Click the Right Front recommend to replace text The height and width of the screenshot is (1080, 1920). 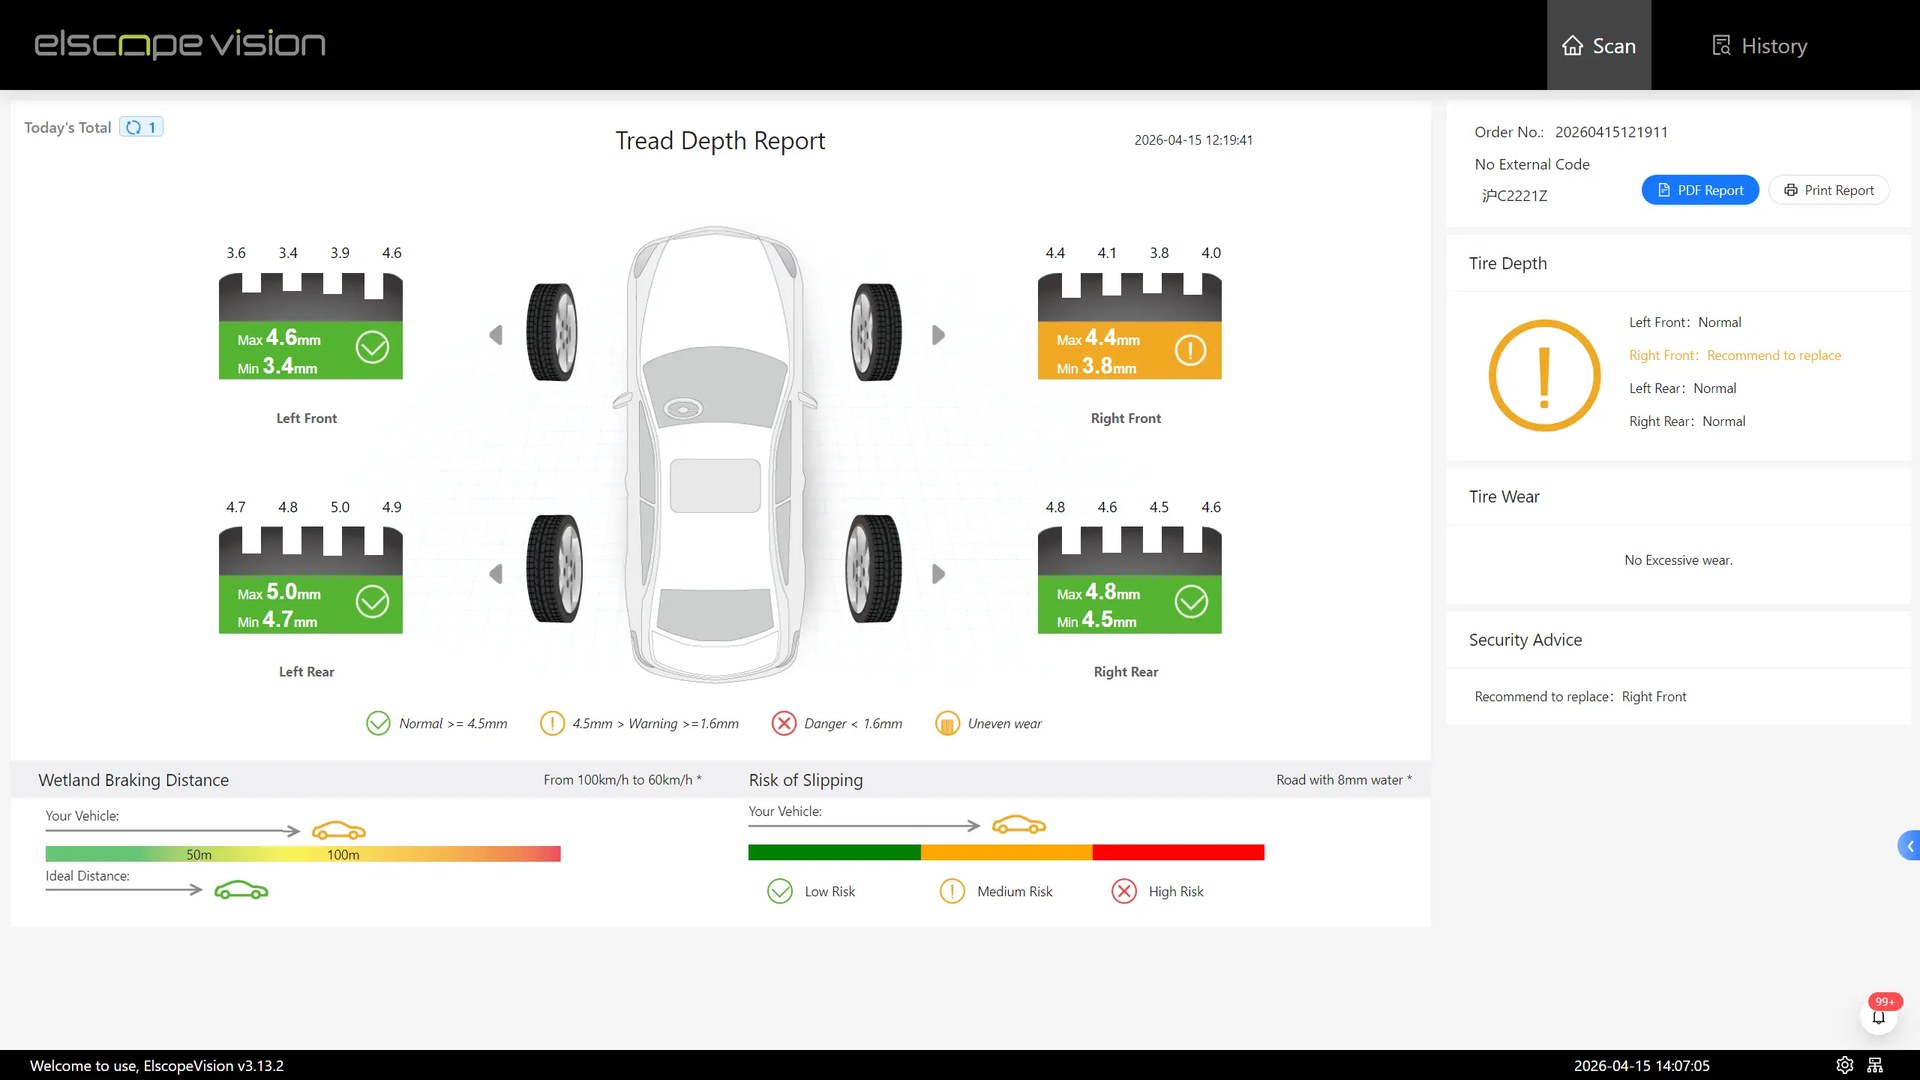point(1735,355)
